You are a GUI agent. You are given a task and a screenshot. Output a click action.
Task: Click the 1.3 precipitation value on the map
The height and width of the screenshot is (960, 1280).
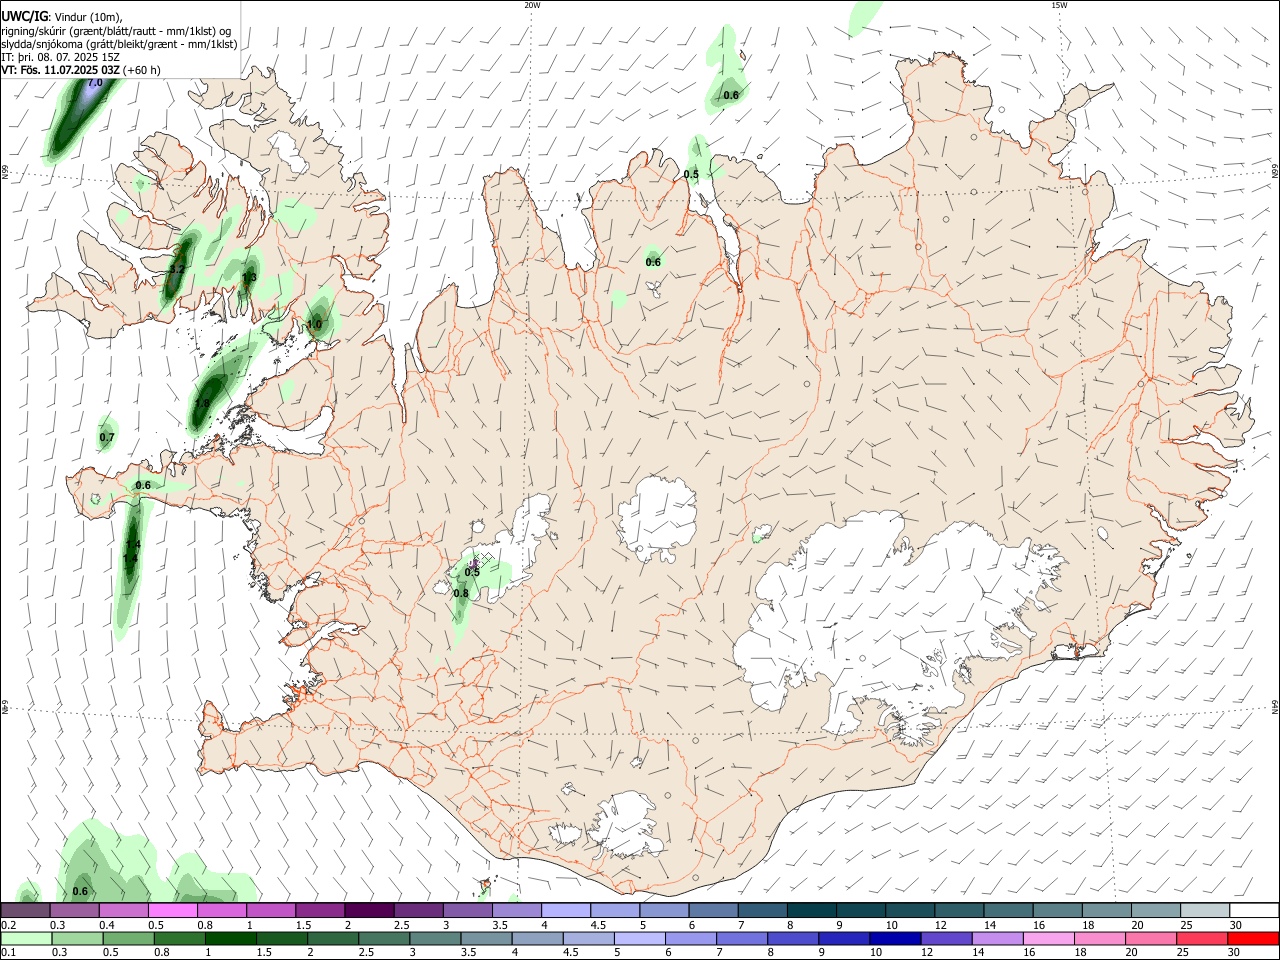[250, 277]
